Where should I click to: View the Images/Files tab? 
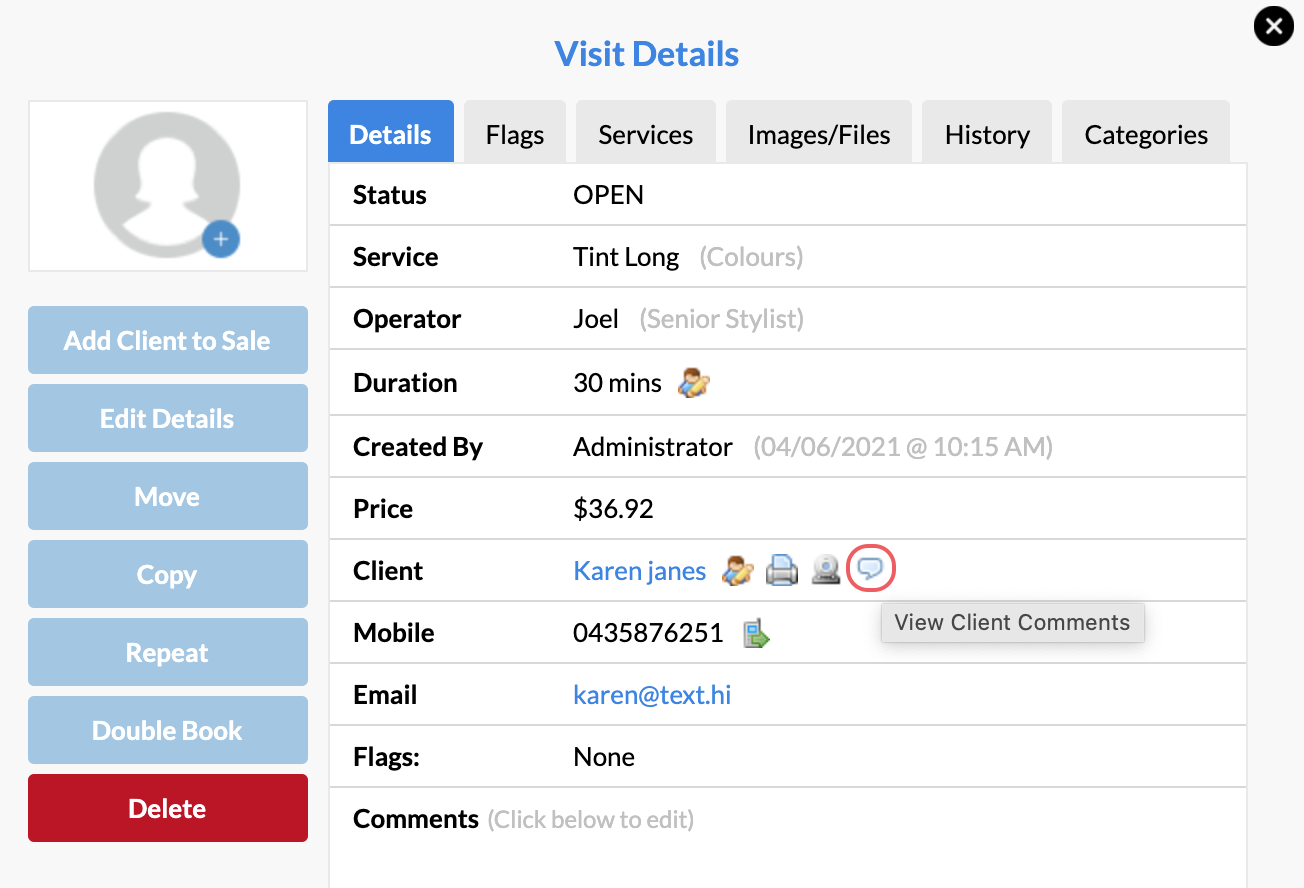point(818,133)
